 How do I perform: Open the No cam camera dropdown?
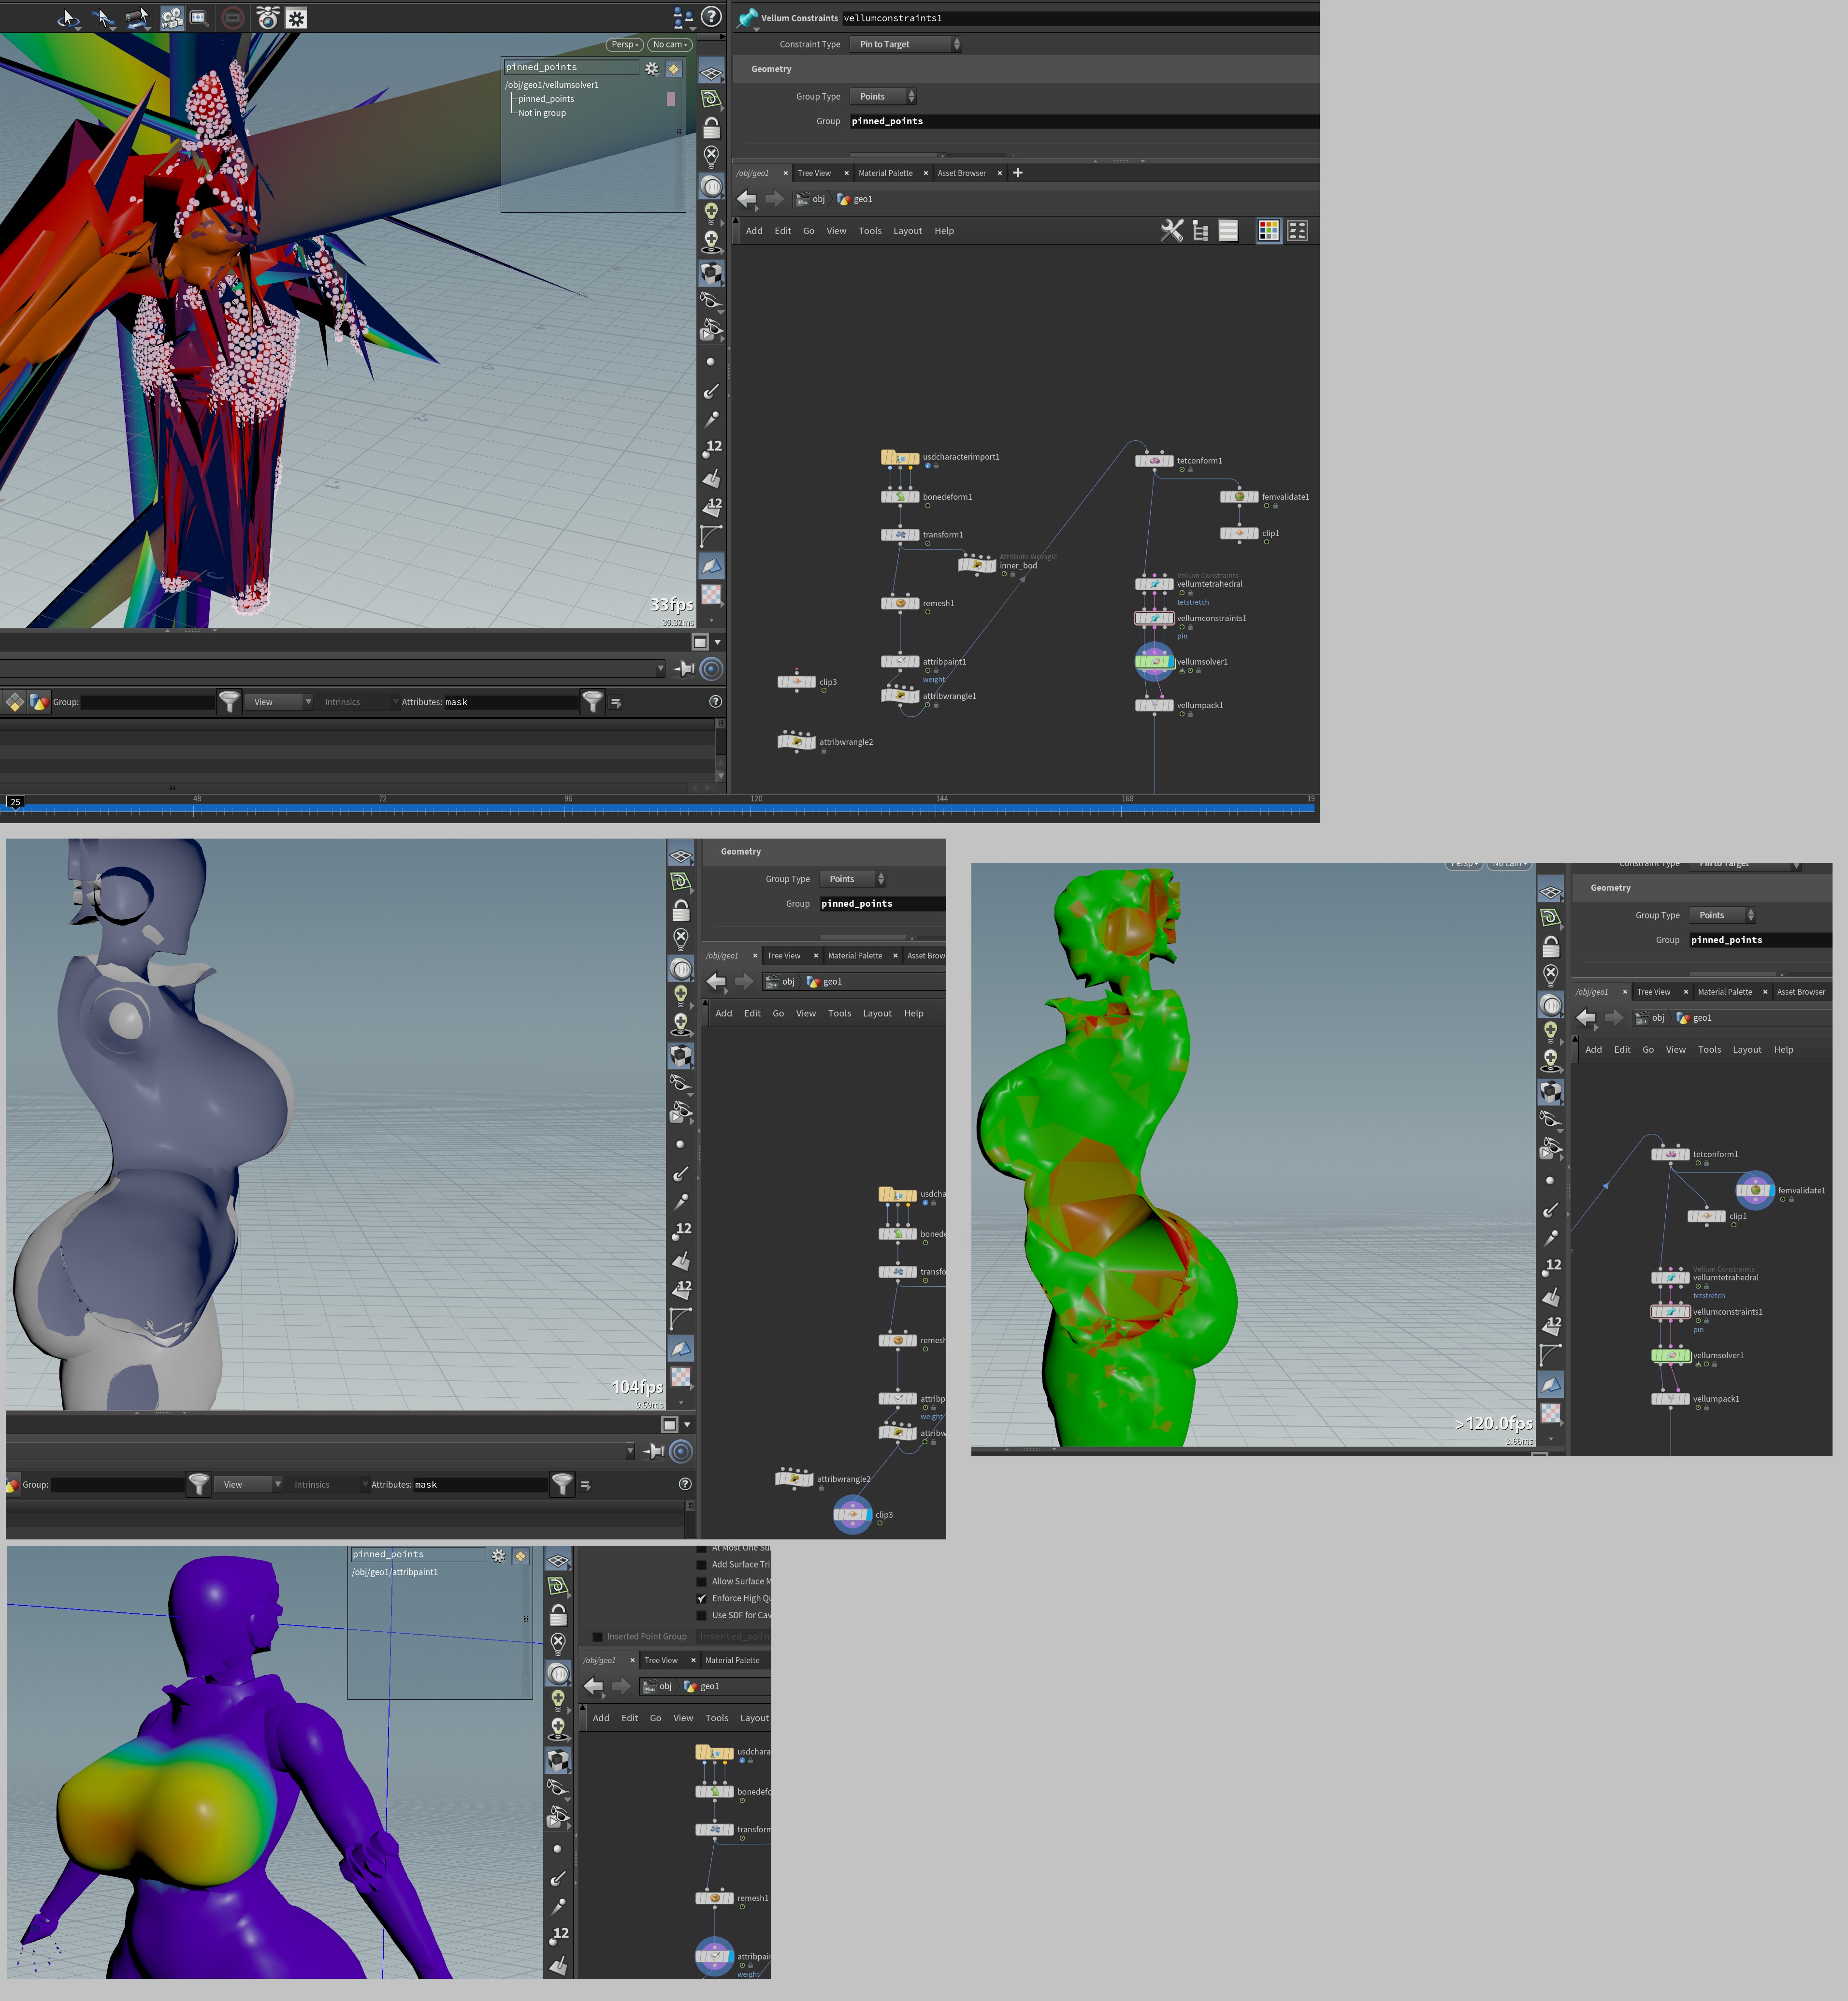click(x=669, y=44)
